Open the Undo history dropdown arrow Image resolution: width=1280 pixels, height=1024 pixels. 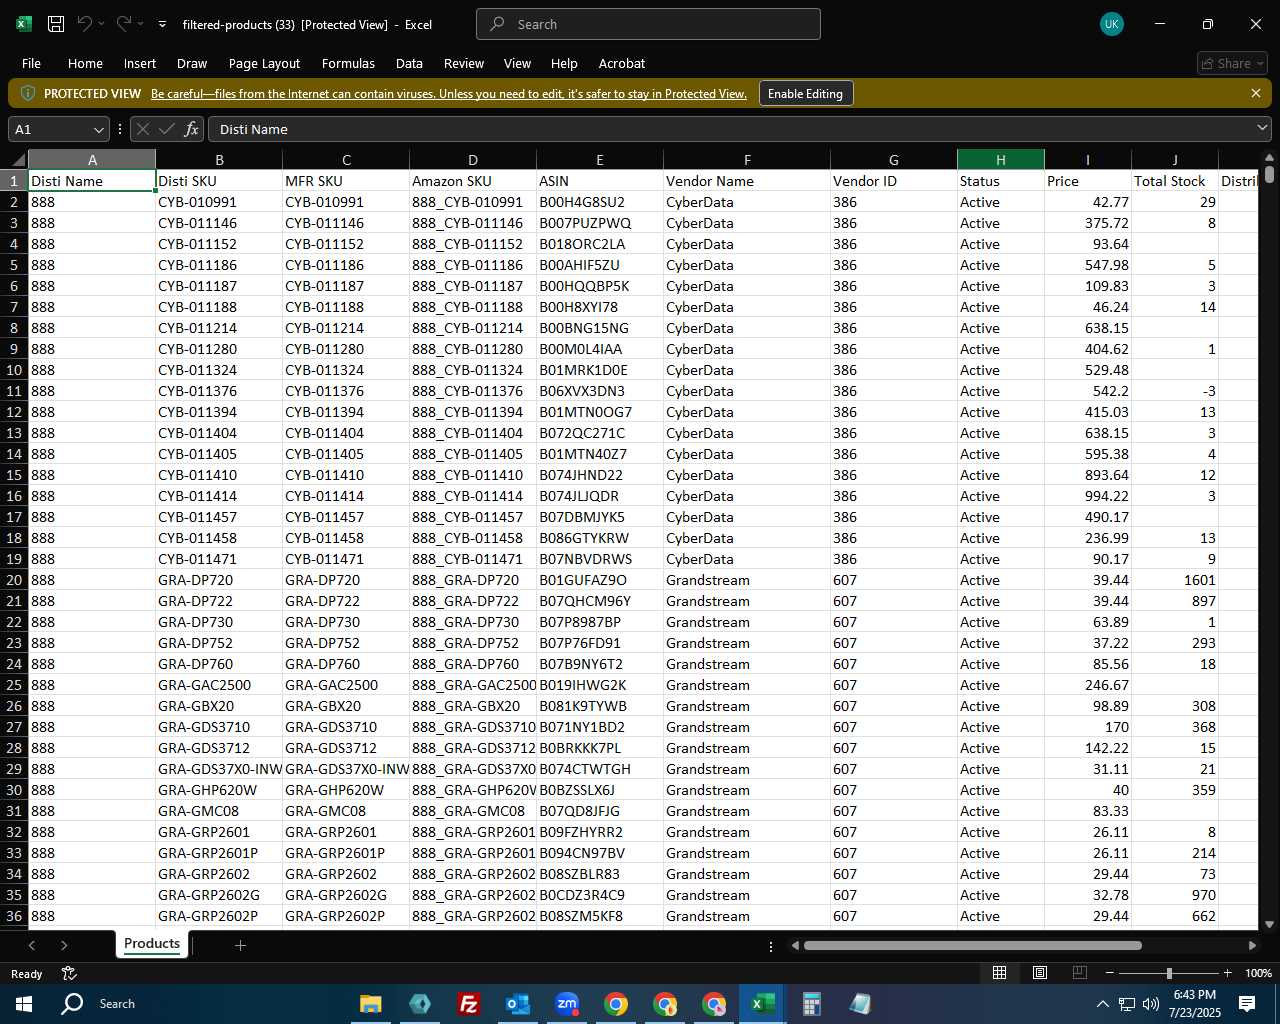coord(101,24)
